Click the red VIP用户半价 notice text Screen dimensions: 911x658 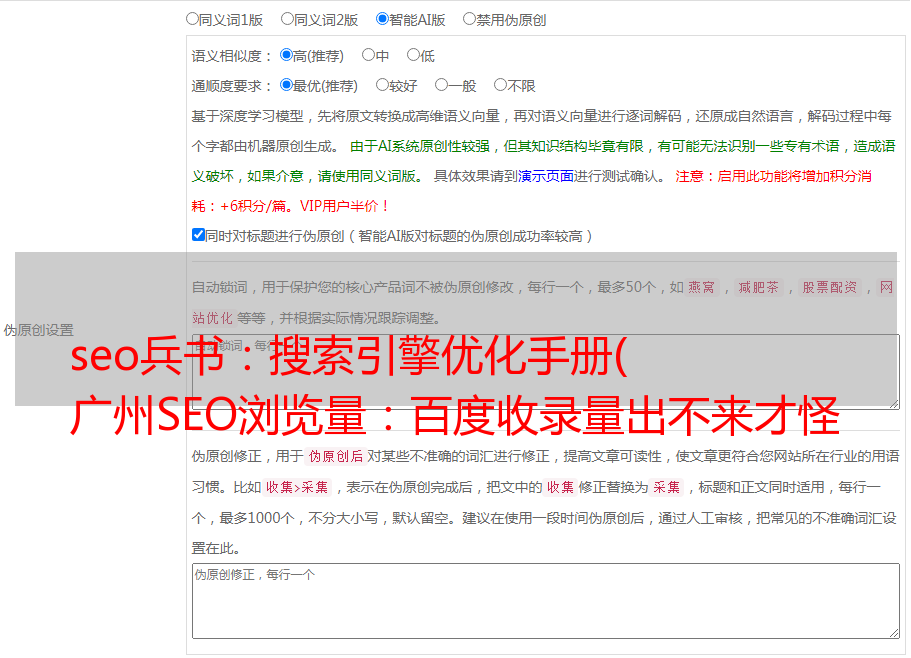click(x=345, y=206)
